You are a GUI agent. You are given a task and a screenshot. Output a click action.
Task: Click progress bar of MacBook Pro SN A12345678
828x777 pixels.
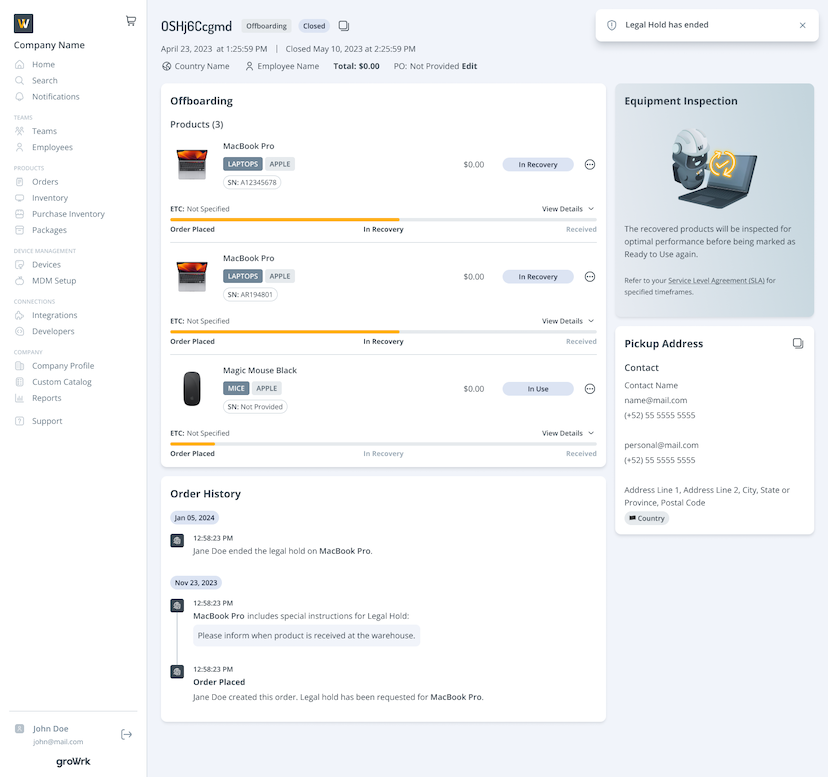[x=383, y=219]
